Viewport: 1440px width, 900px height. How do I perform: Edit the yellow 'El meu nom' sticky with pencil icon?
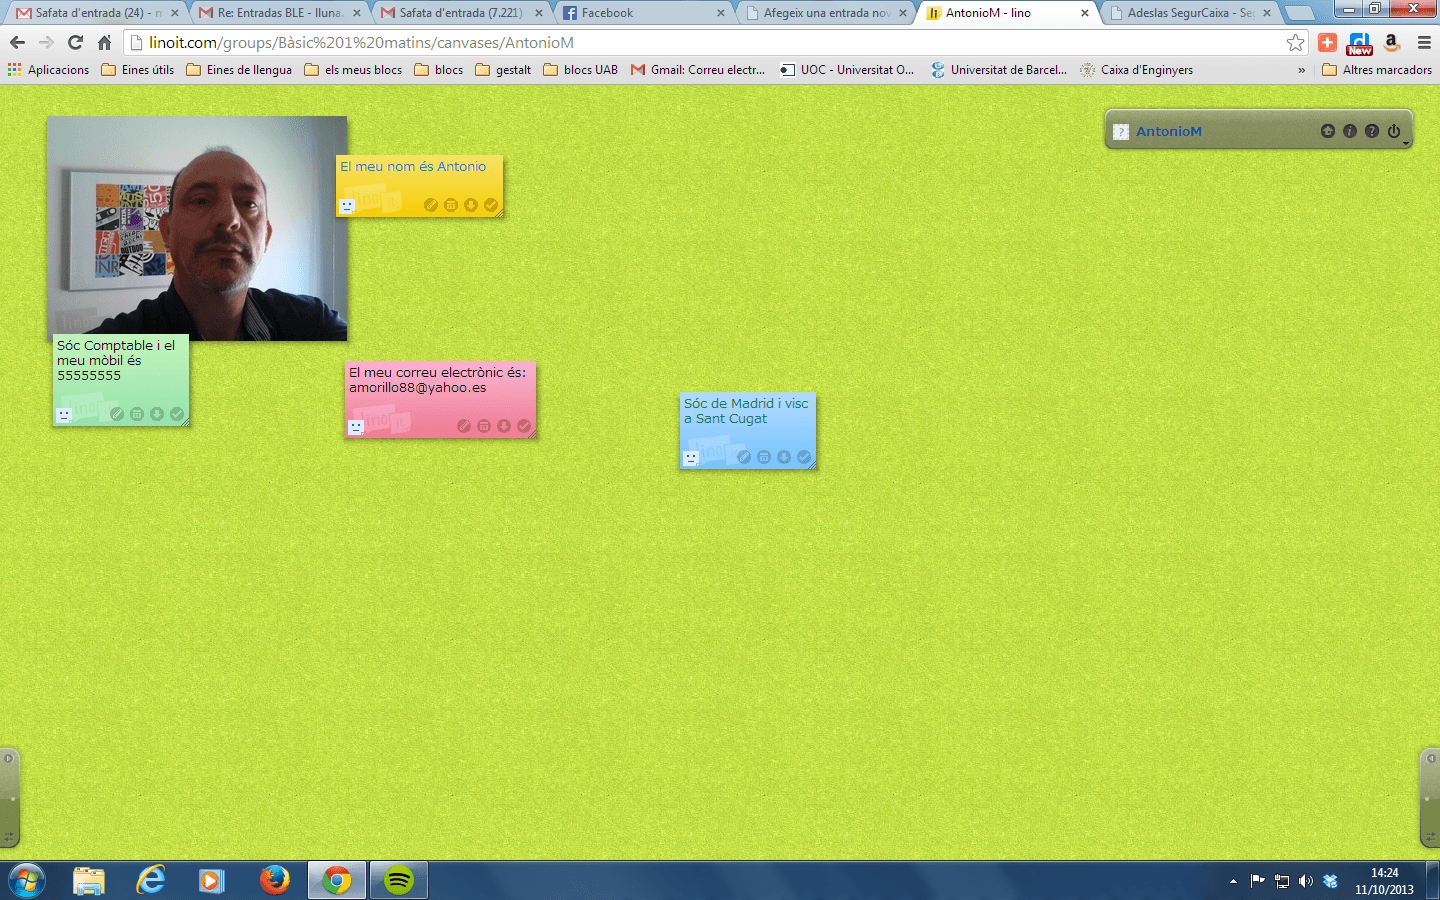click(431, 205)
